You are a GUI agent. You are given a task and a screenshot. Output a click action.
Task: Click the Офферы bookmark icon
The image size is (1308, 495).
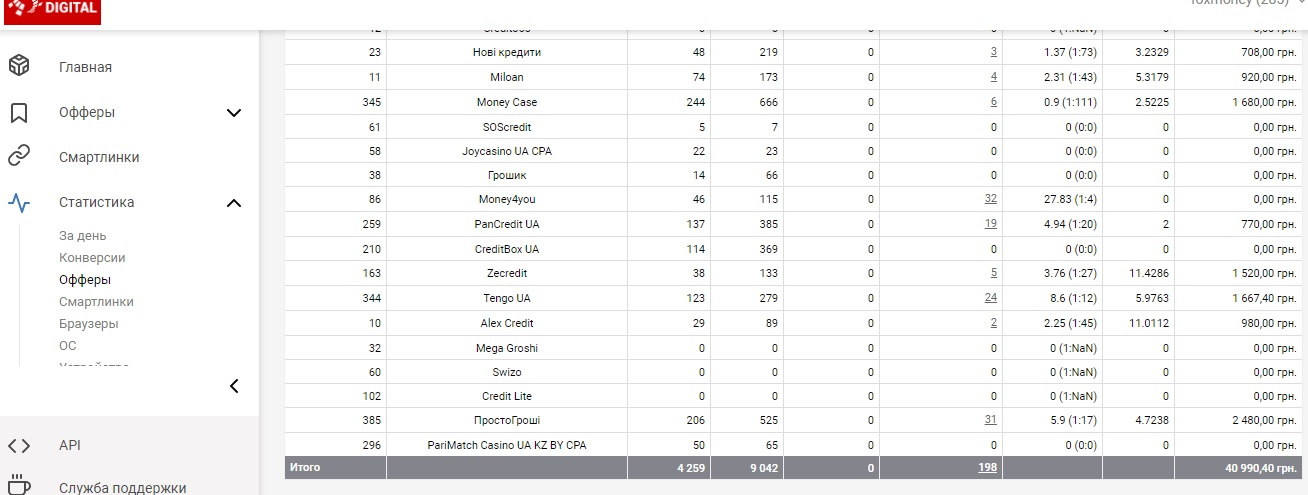click(x=19, y=112)
